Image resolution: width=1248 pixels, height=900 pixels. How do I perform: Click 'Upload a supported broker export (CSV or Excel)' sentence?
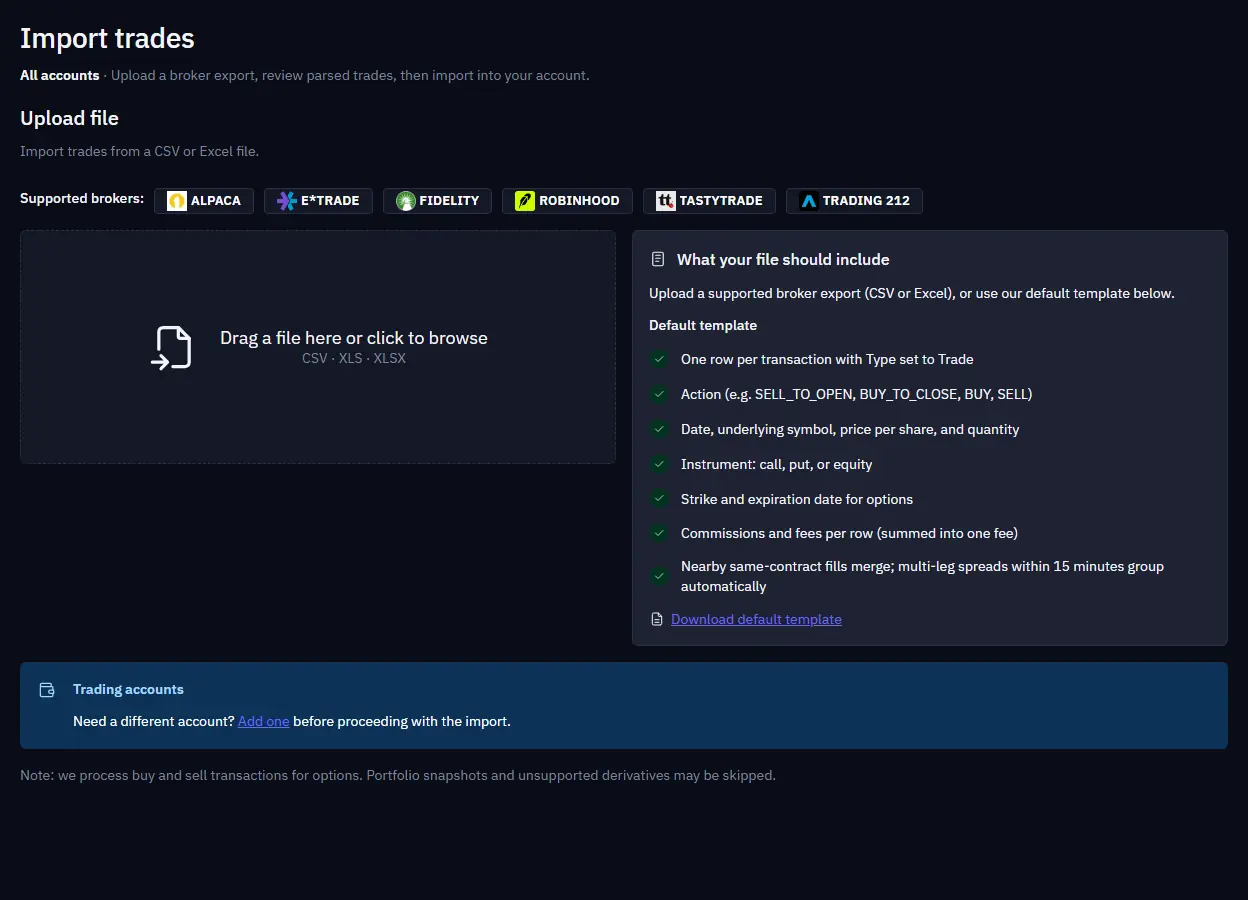pos(912,294)
